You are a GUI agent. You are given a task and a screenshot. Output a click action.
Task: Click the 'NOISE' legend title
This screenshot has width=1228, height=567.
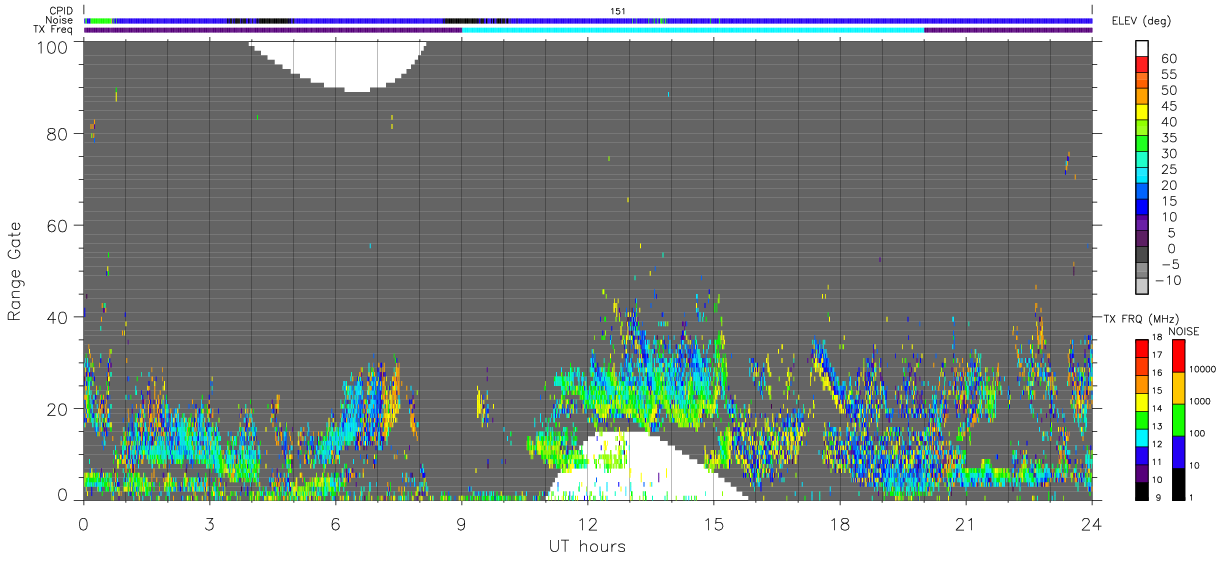tap(1183, 331)
